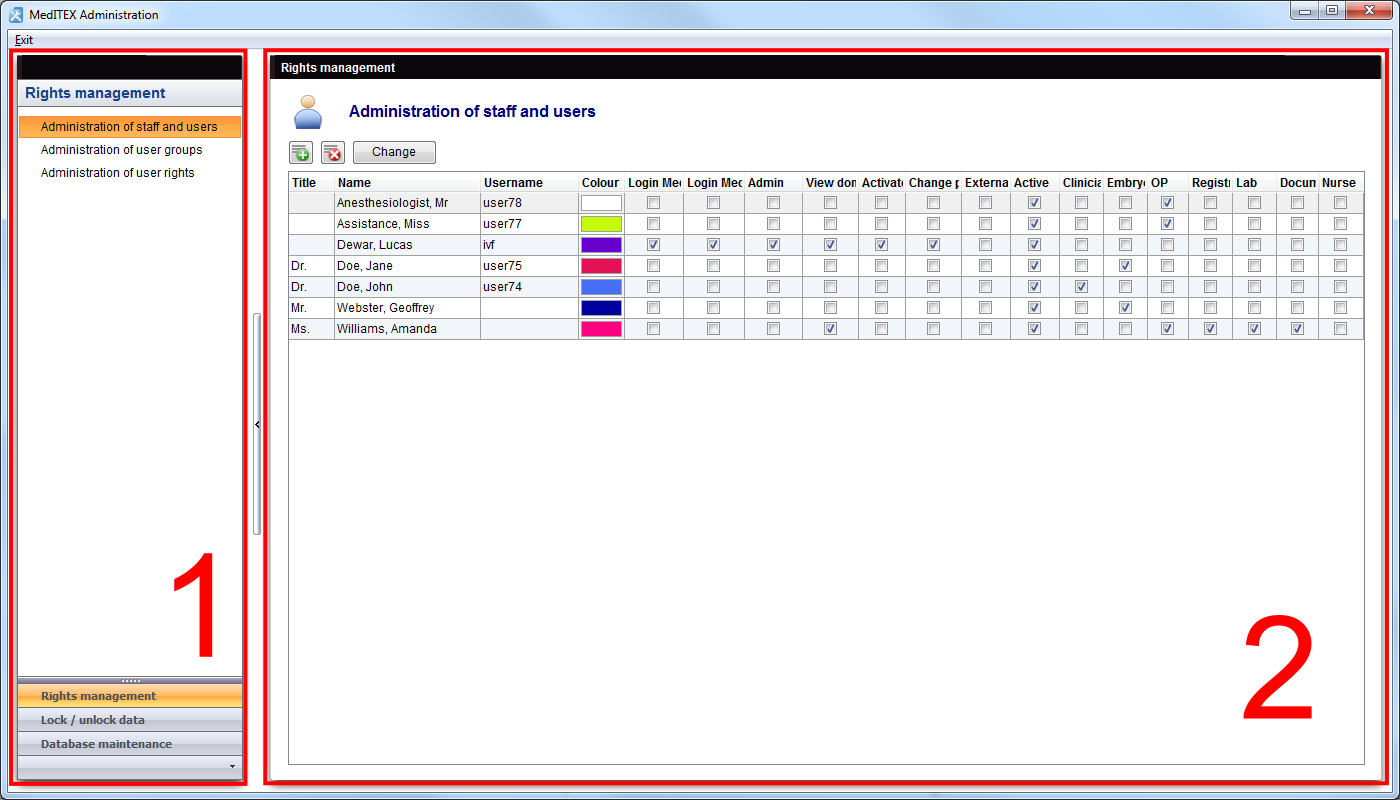
Task: Click username cell "user78"
Action: pyautogui.click(x=529, y=203)
